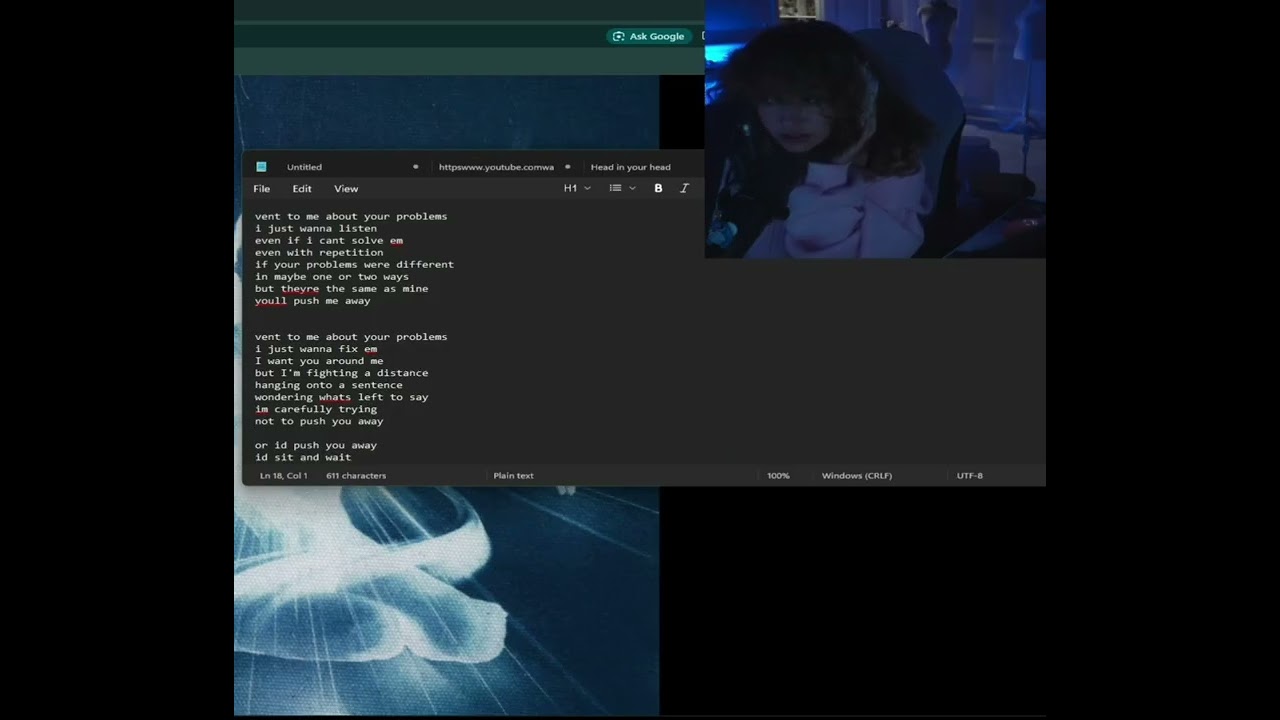Image resolution: width=1280 pixels, height=720 pixels.
Task: Click the 611 characters status entry
Action: [x=356, y=476]
